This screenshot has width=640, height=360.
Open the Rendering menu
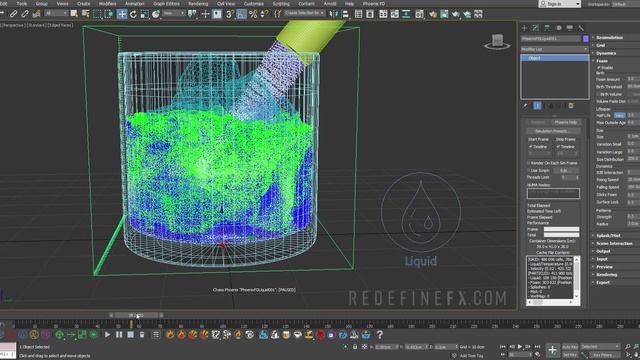pos(198,4)
